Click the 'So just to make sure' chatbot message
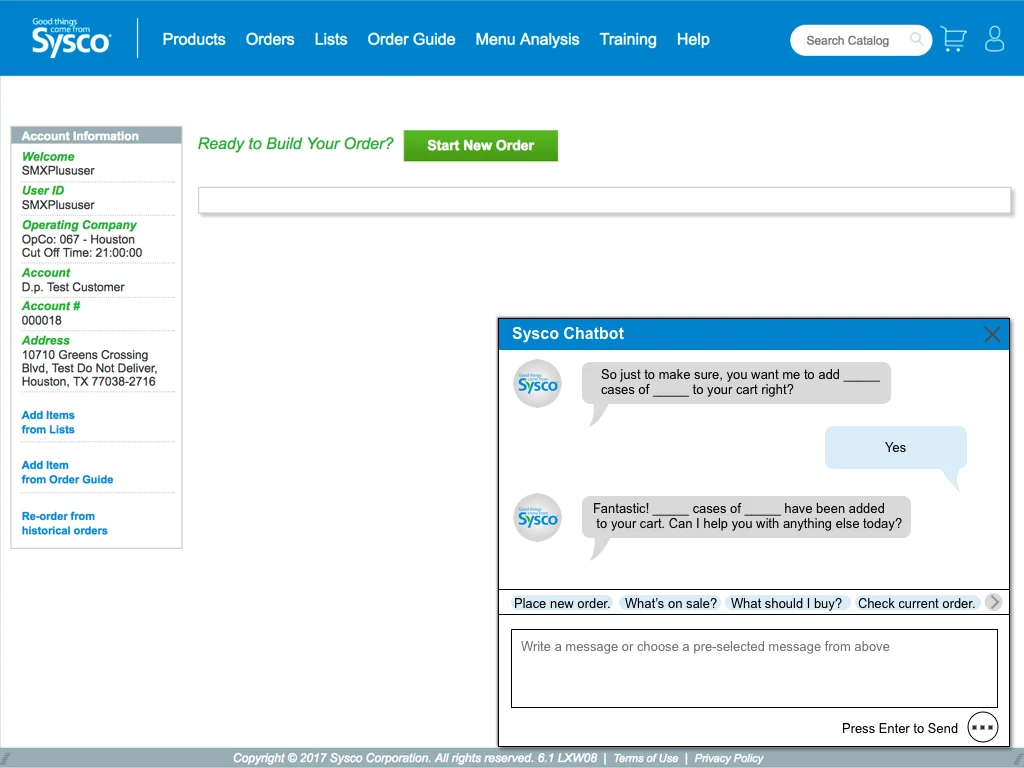 736,383
